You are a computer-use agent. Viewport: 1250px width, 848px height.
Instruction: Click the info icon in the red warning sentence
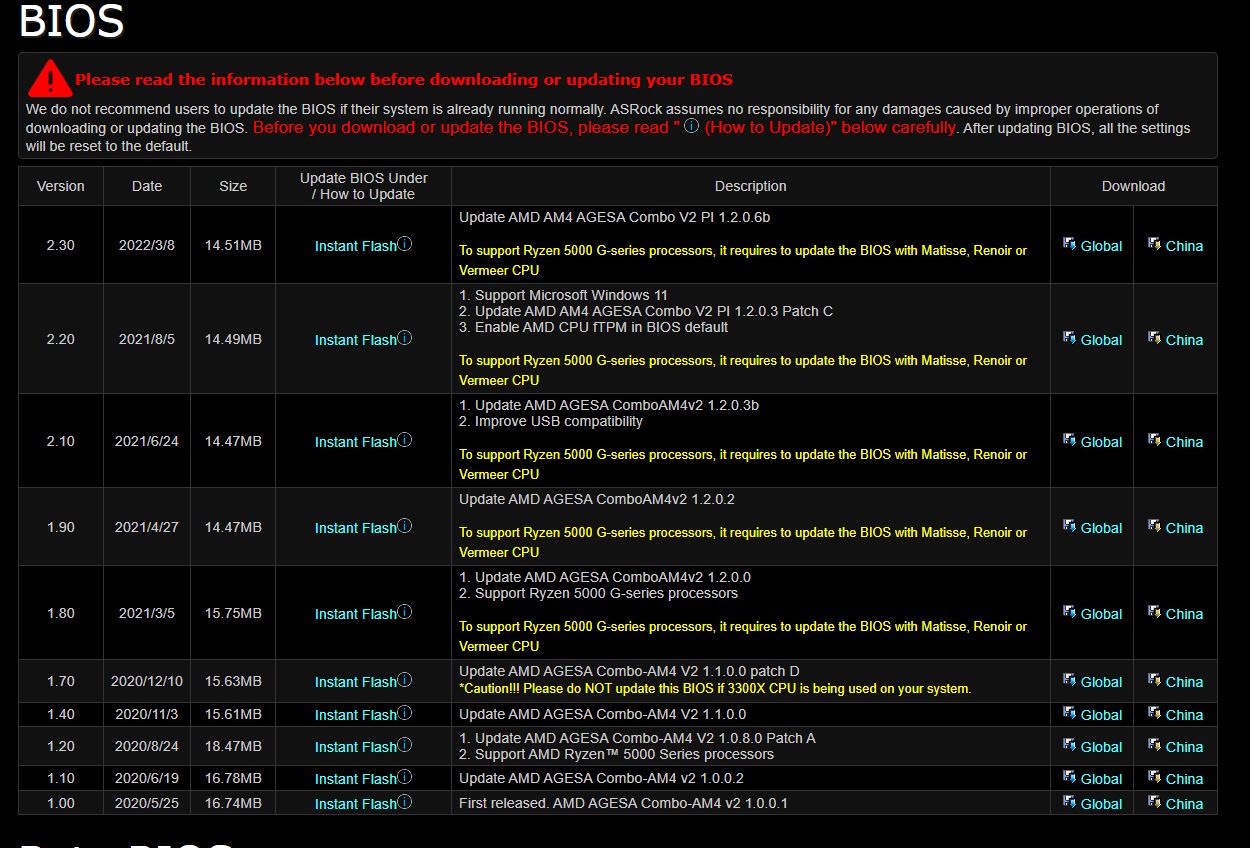(691, 127)
